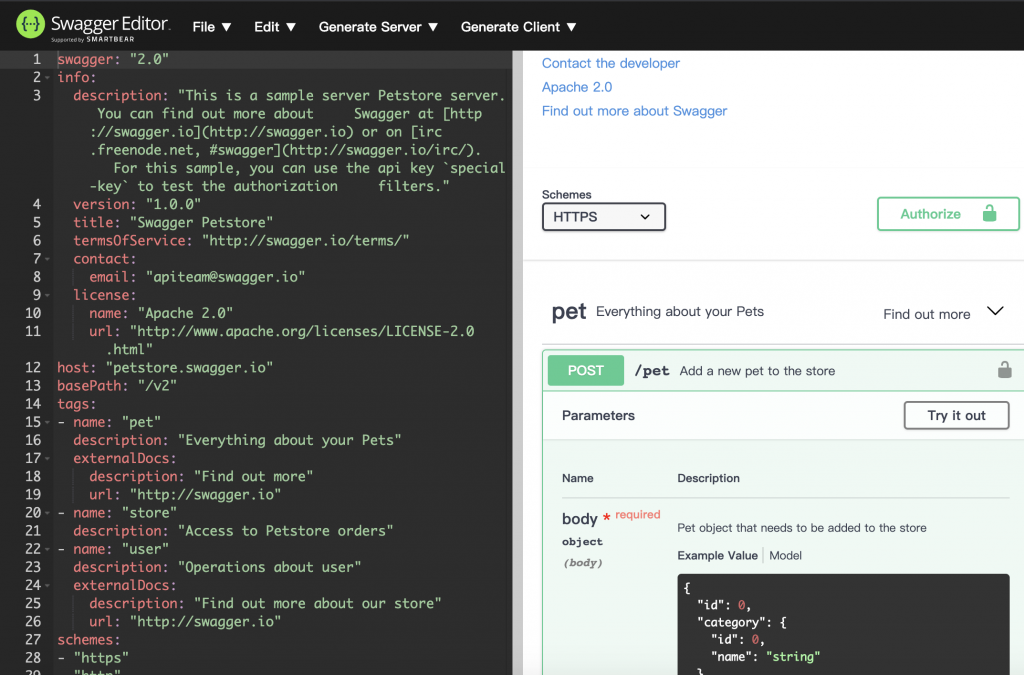
Task: Click description: "Access to Petstore orders" line
Action: 233,531
